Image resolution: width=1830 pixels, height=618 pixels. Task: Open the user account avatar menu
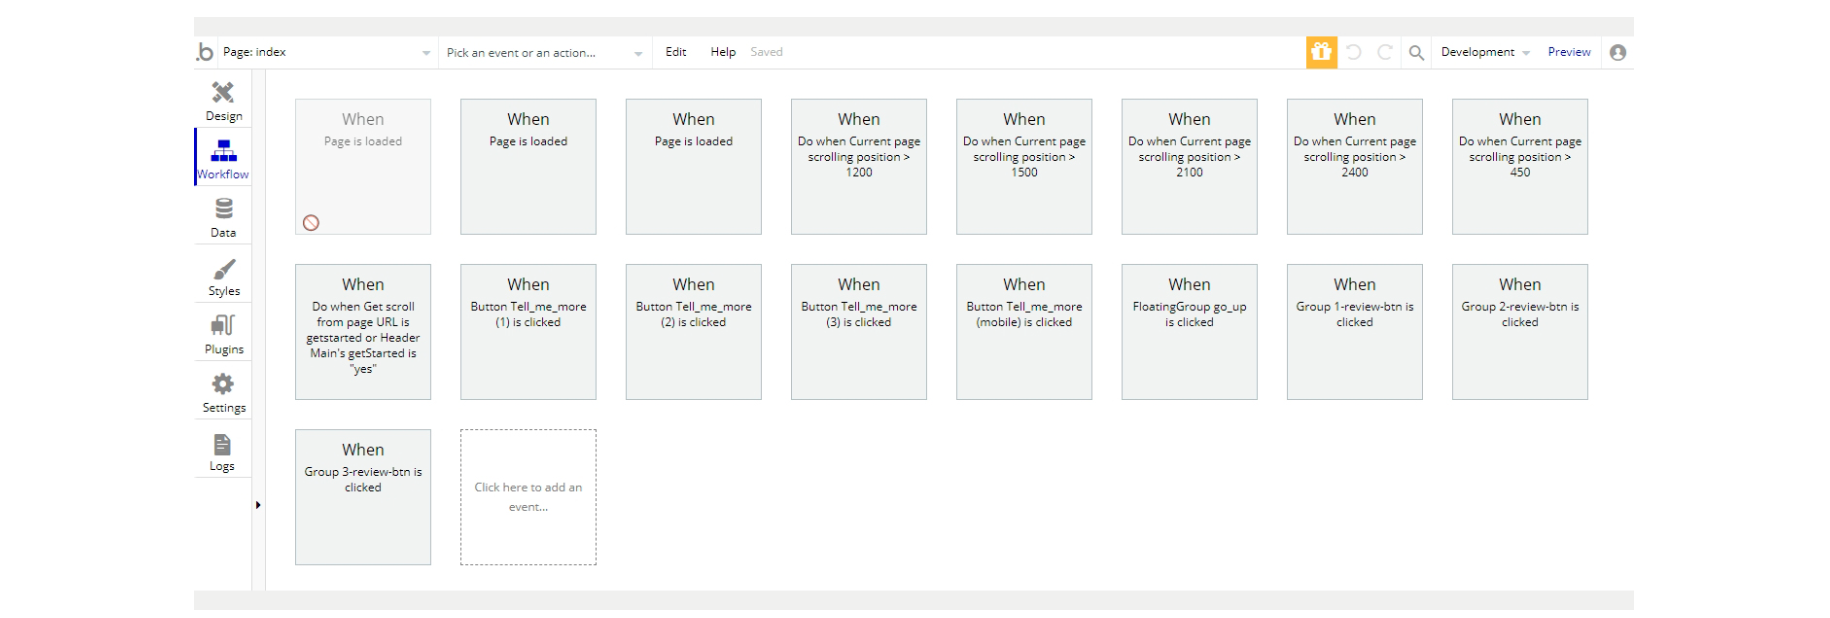(x=1617, y=52)
